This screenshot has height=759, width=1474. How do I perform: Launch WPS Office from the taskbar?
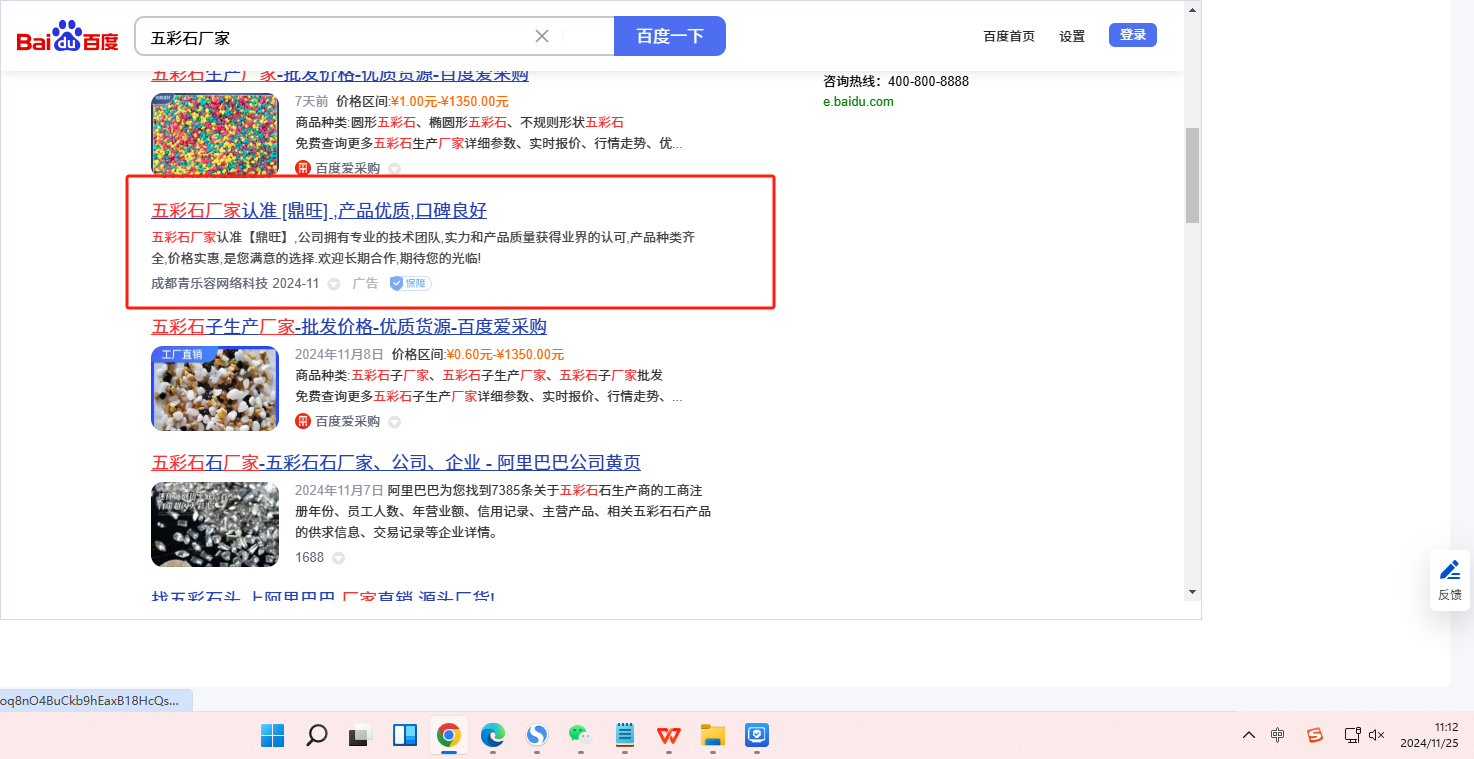[668, 736]
